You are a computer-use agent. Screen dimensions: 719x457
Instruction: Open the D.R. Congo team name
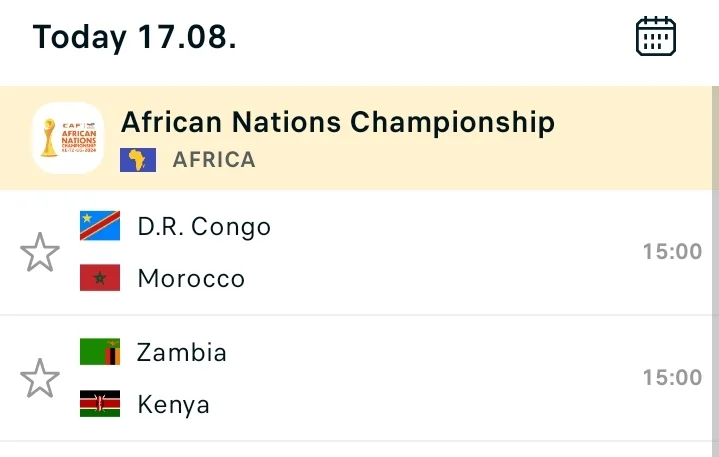(x=204, y=226)
